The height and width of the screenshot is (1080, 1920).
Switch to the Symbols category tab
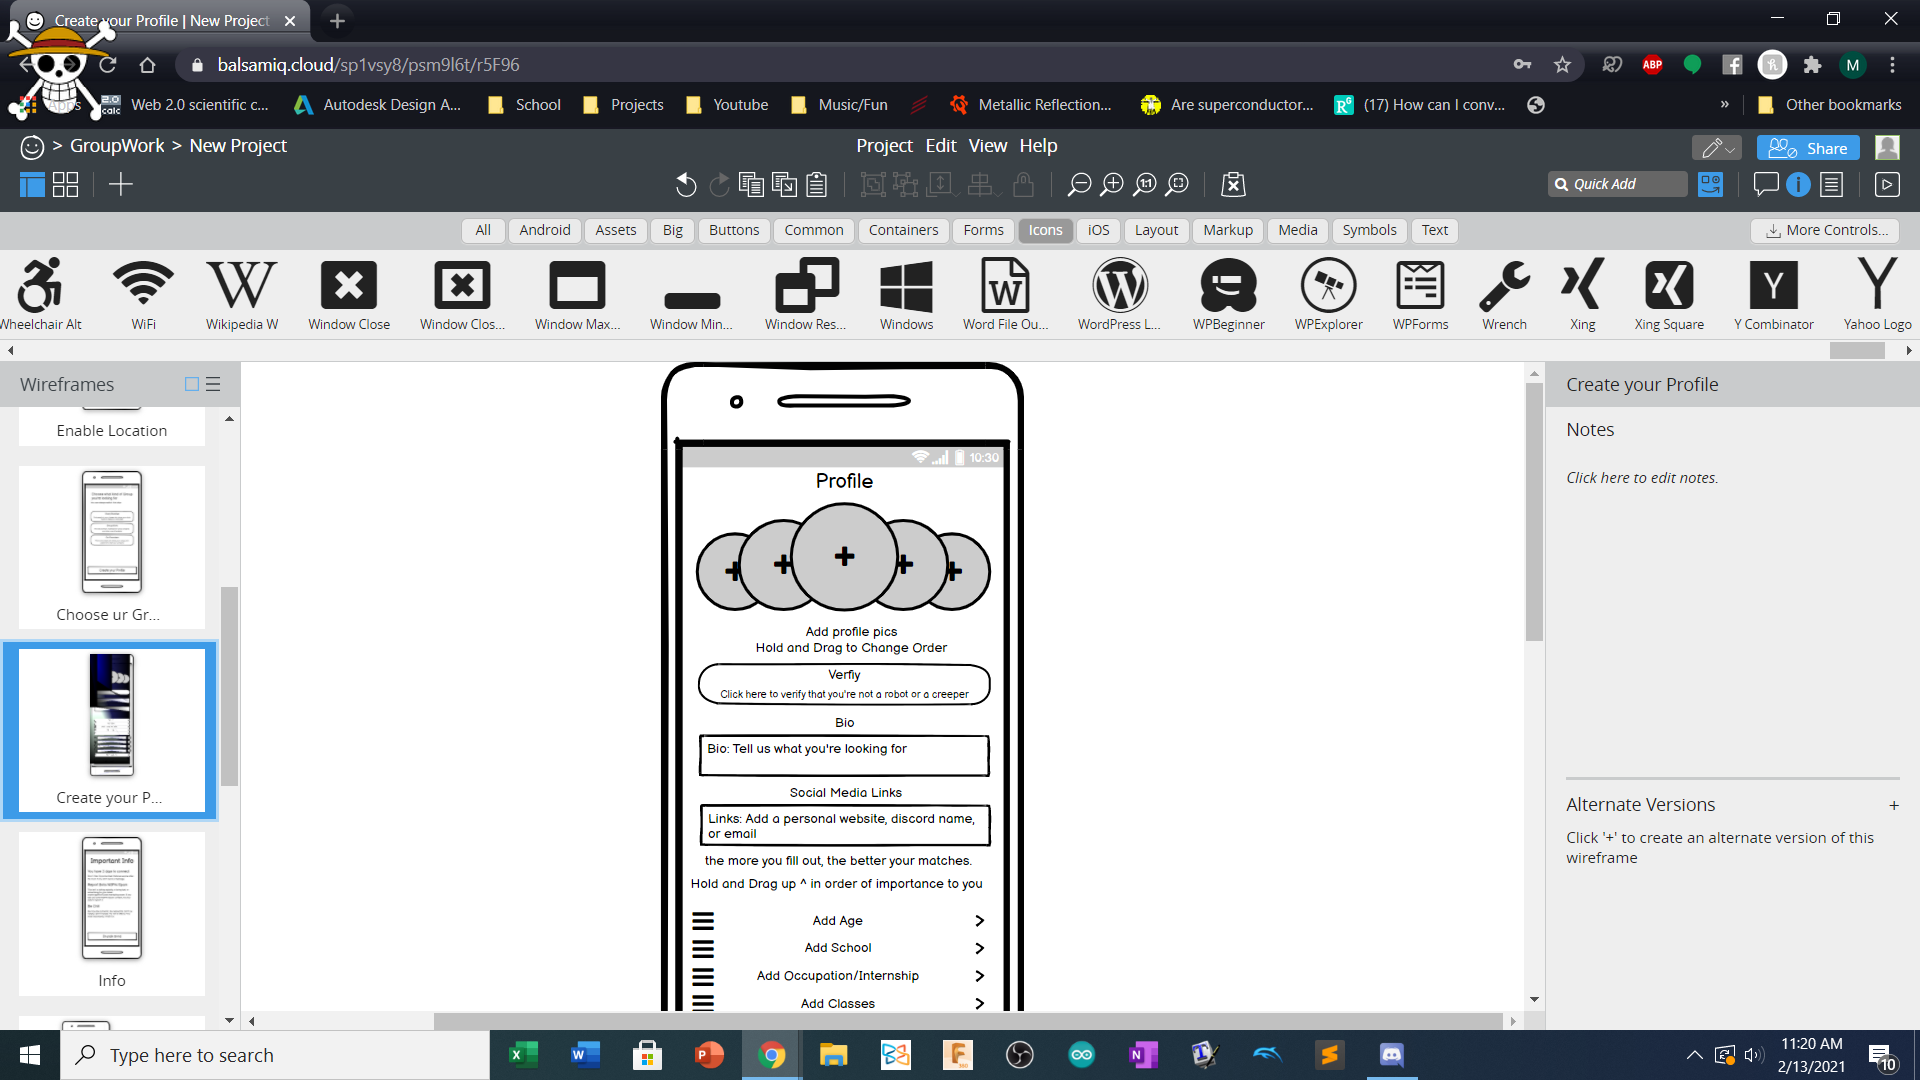1369,230
